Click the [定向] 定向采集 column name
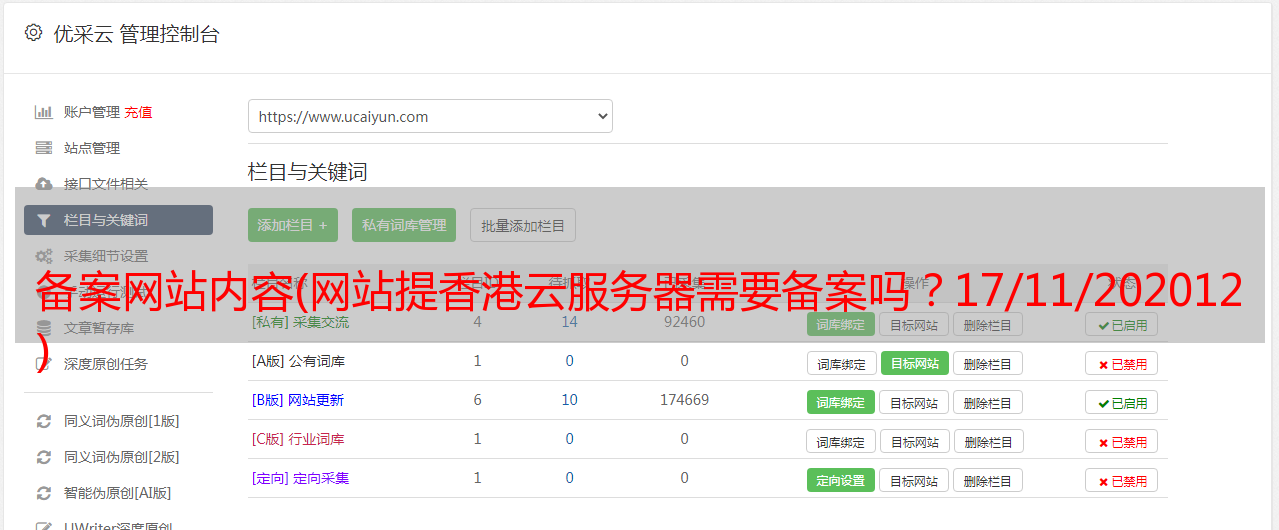This screenshot has height=530, width=1279. point(300,478)
